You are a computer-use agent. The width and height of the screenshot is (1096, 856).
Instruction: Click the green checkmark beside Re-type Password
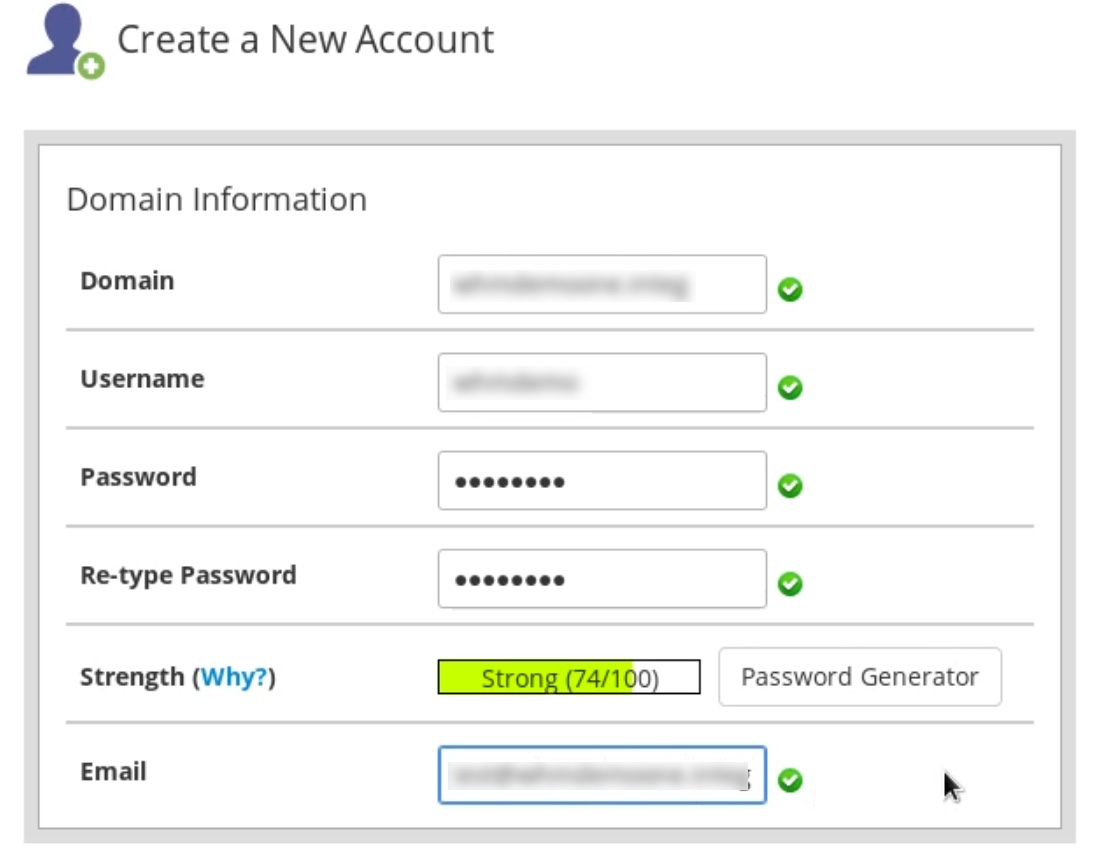point(790,584)
